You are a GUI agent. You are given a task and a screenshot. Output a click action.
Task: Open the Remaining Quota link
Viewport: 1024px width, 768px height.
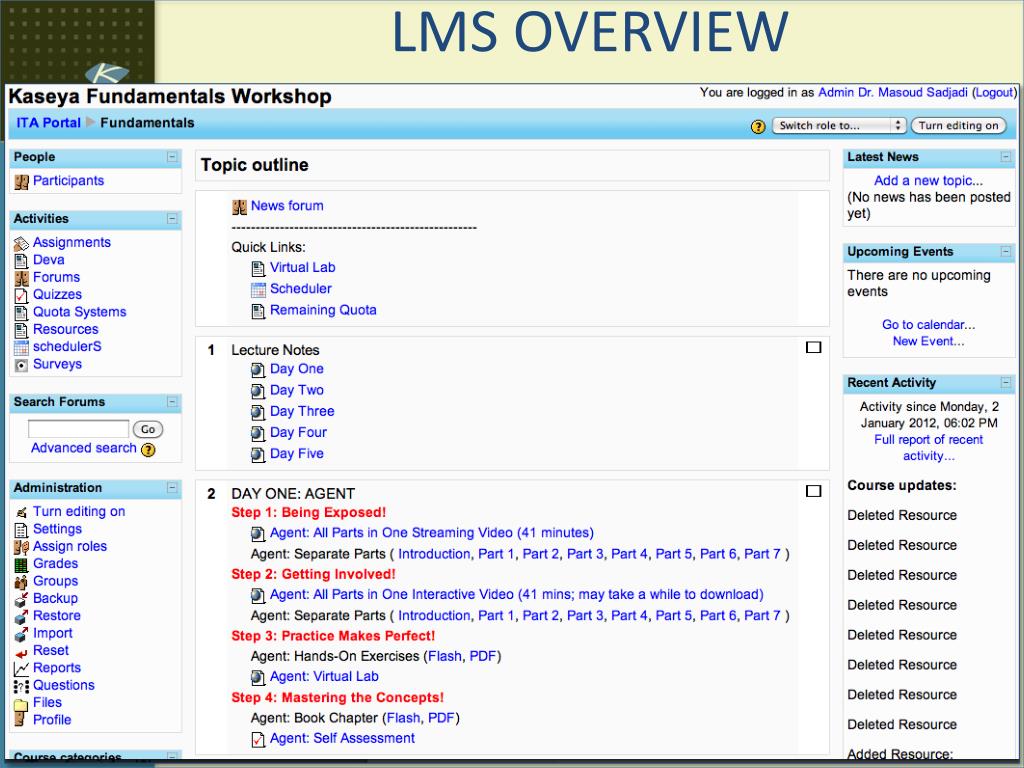[323, 310]
